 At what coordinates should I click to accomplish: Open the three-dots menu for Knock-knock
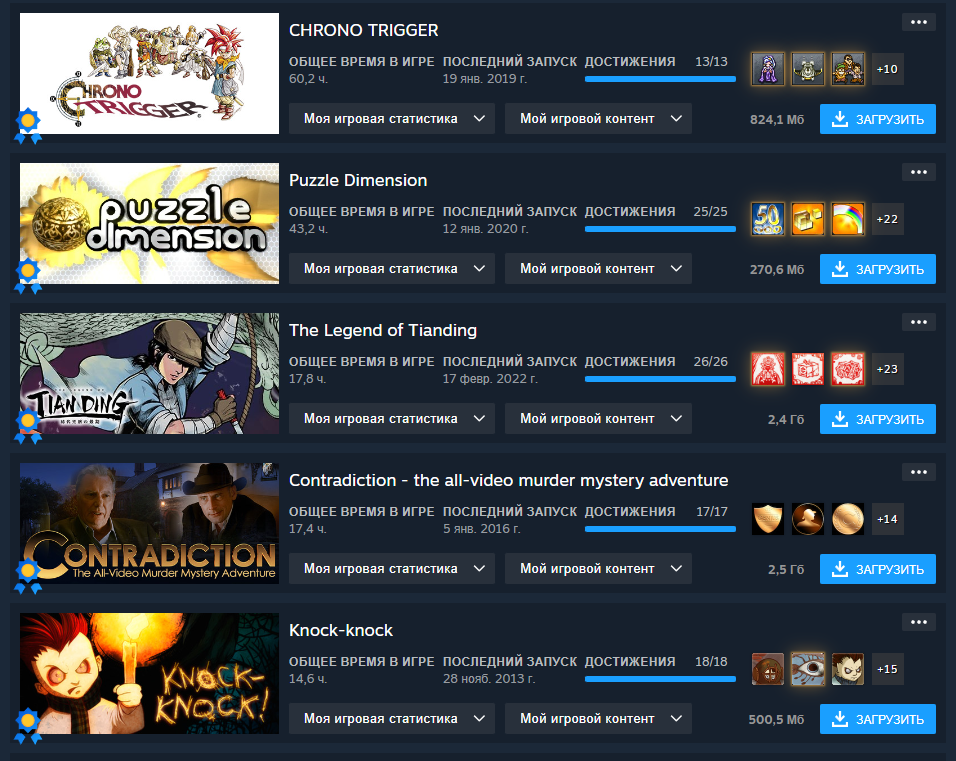(x=919, y=622)
